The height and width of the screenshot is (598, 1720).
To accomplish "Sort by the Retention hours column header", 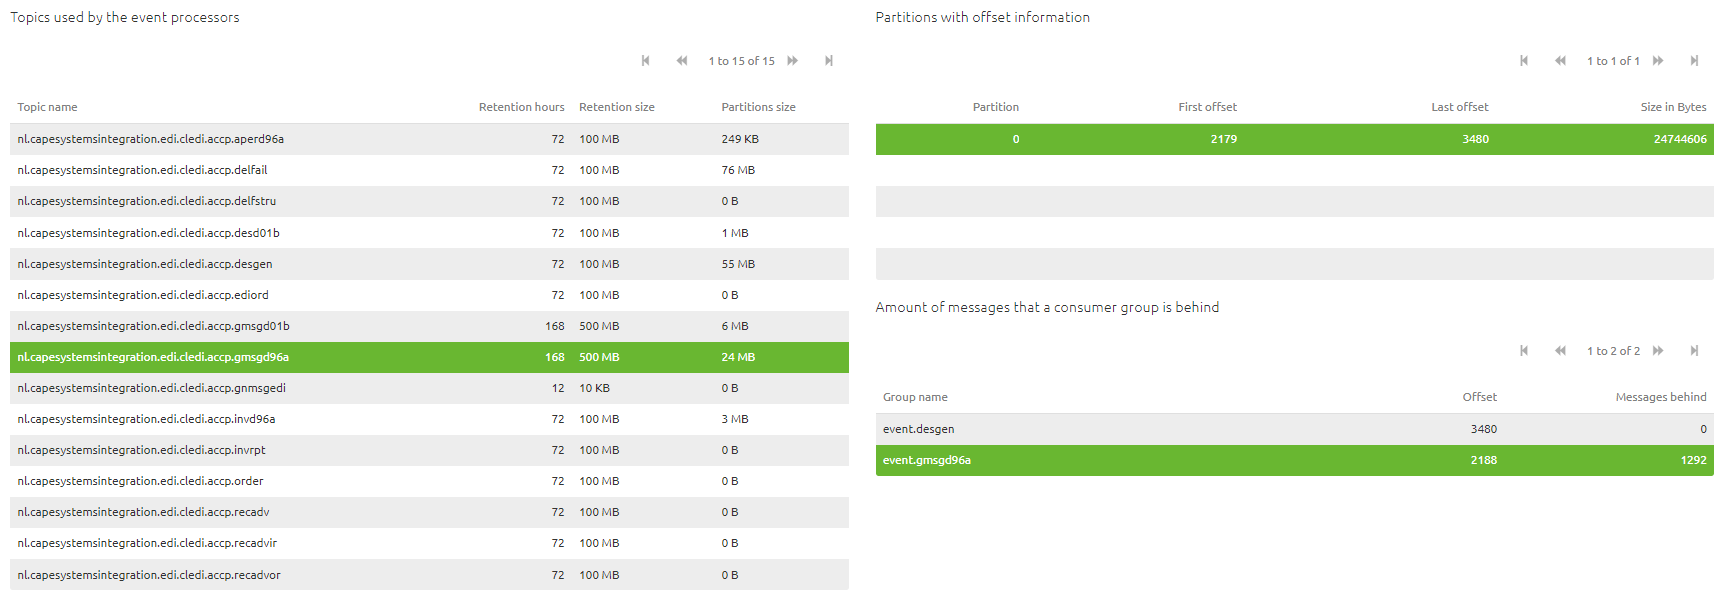I will 522,106.
